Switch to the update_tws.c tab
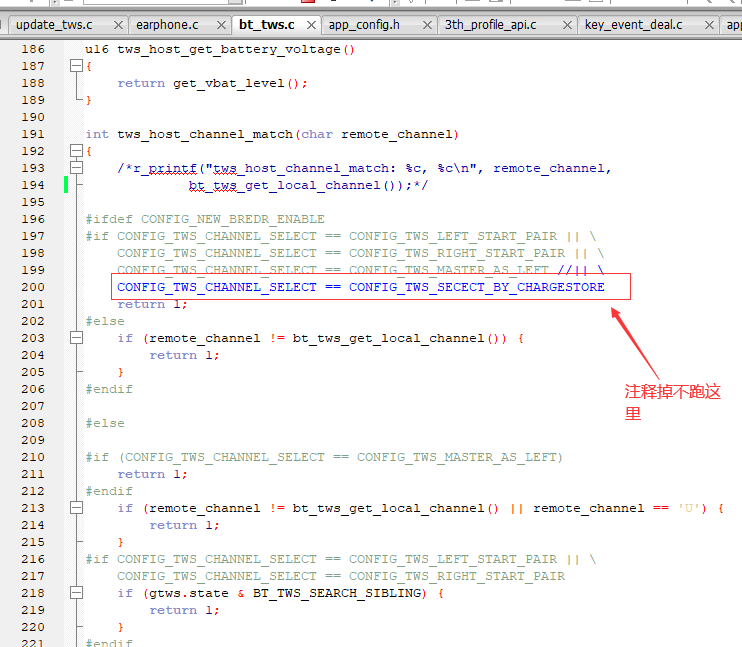 pos(54,25)
